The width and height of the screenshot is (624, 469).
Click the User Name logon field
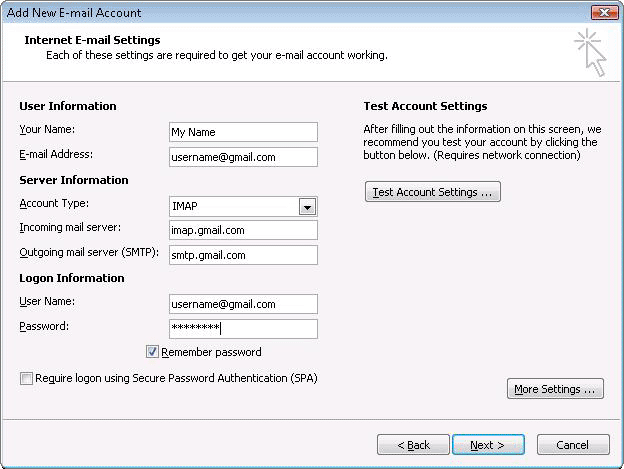coord(243,304)
